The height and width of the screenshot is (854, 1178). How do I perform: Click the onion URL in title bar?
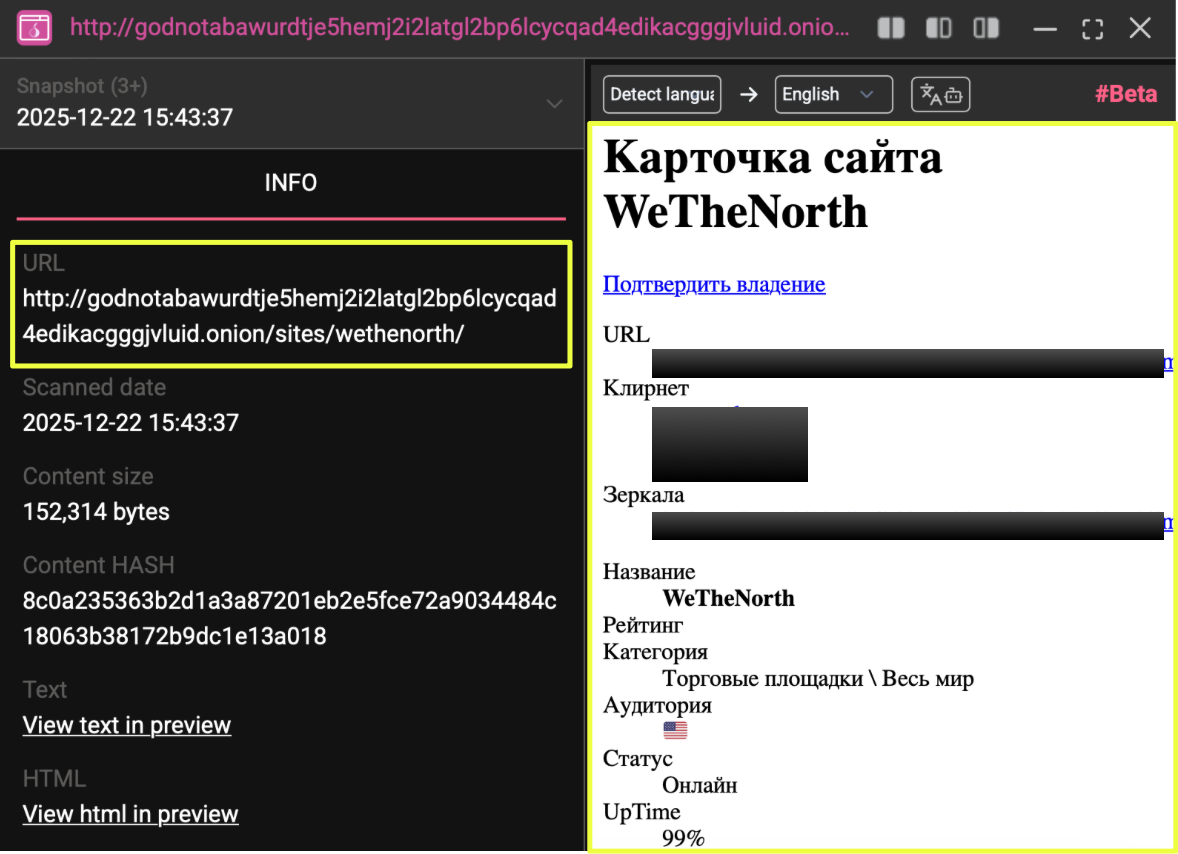pos(460,27)
